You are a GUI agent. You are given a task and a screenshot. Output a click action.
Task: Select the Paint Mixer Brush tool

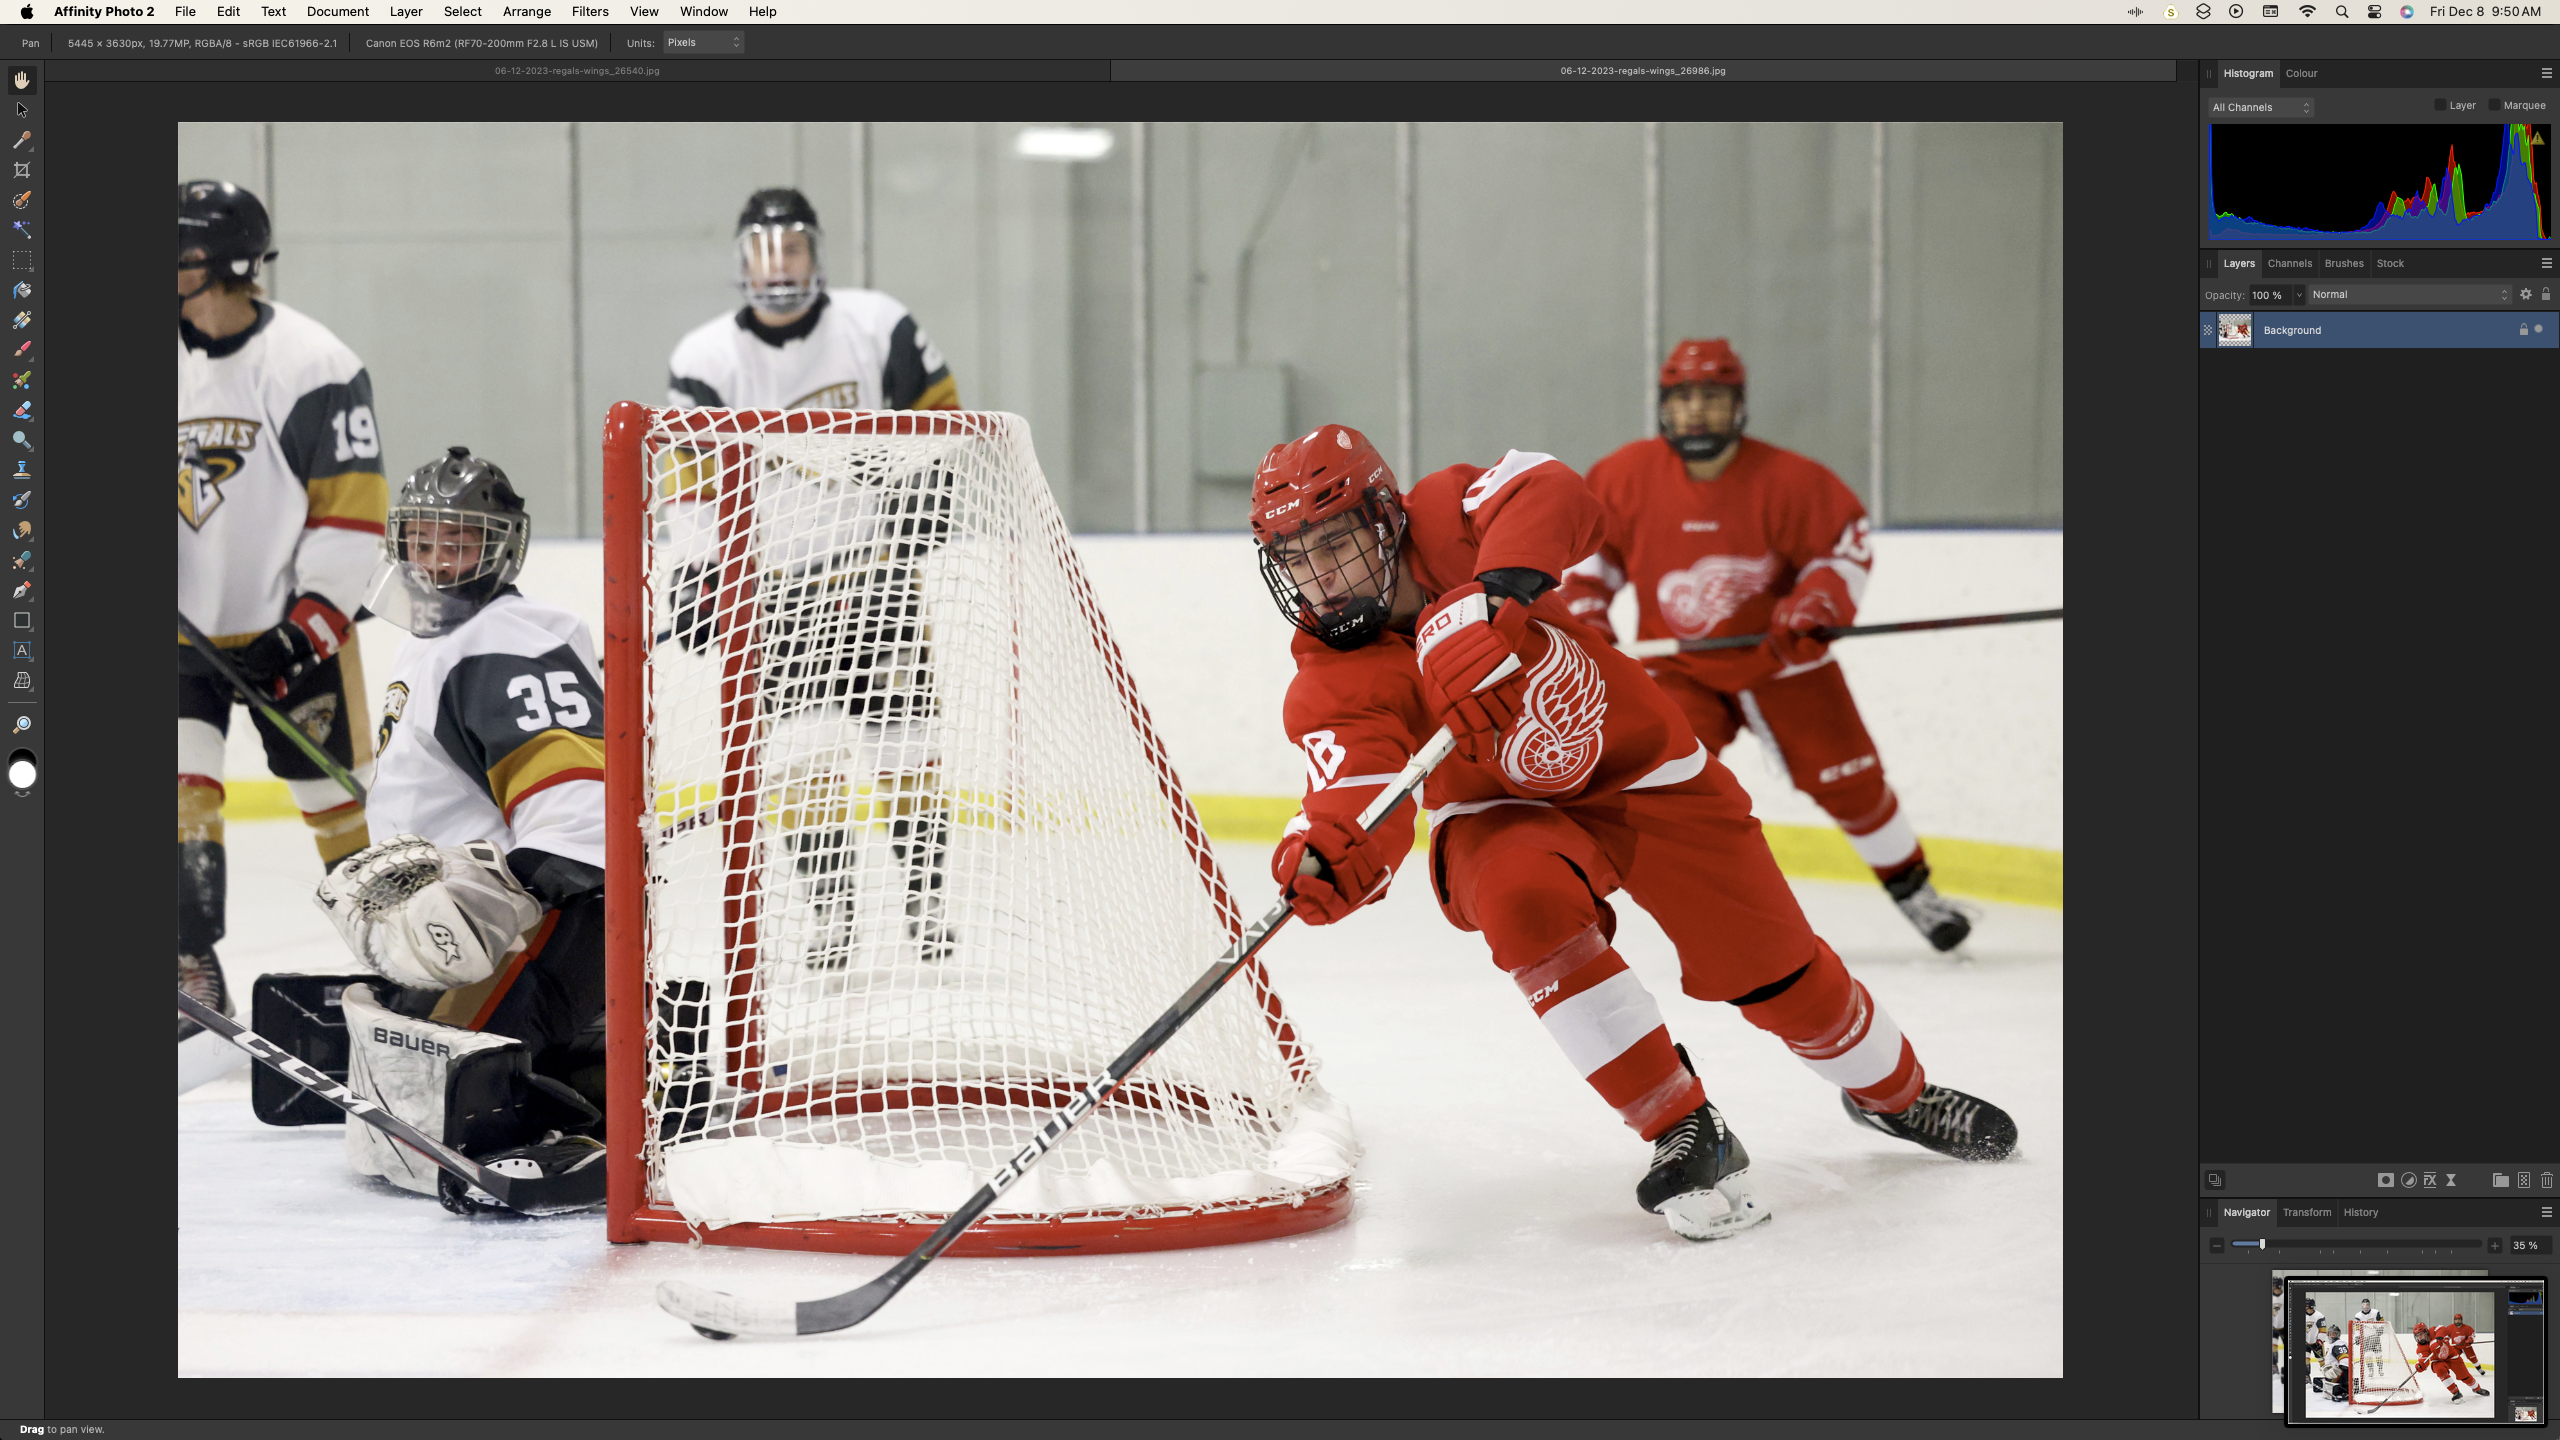click(22, 381)
